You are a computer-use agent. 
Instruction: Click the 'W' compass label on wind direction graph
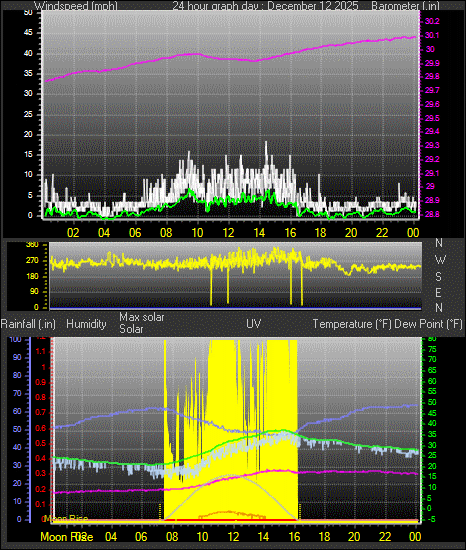(440, 260)
